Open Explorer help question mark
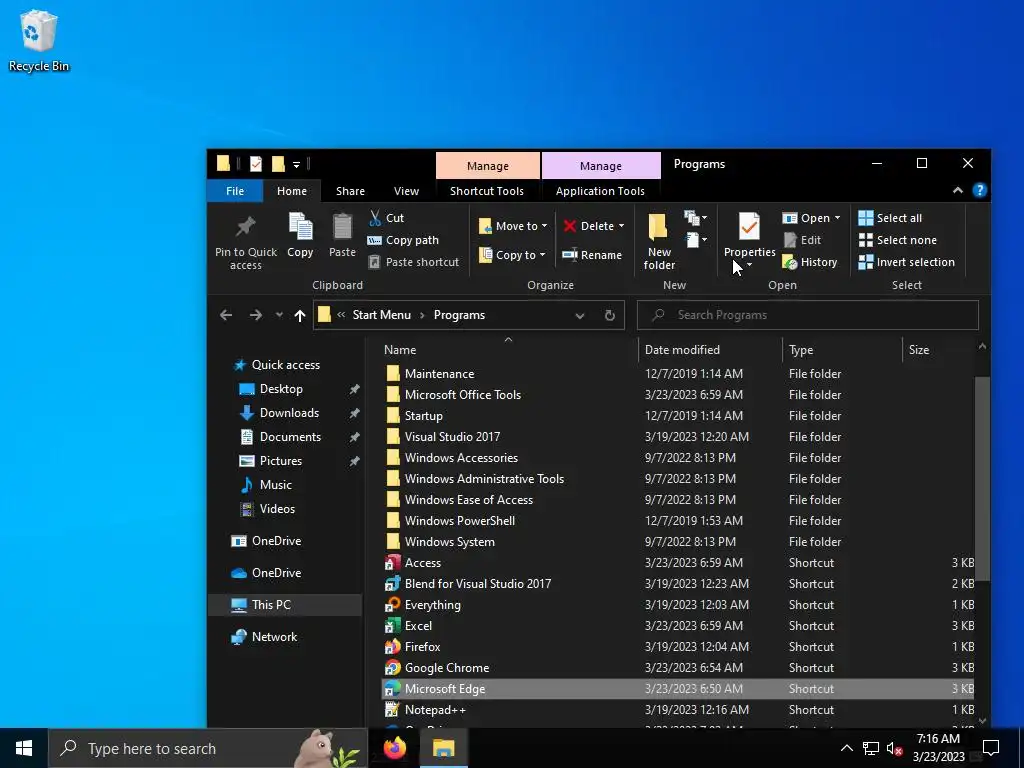This screenshot has width=1024, height=768. pos(979,190)
